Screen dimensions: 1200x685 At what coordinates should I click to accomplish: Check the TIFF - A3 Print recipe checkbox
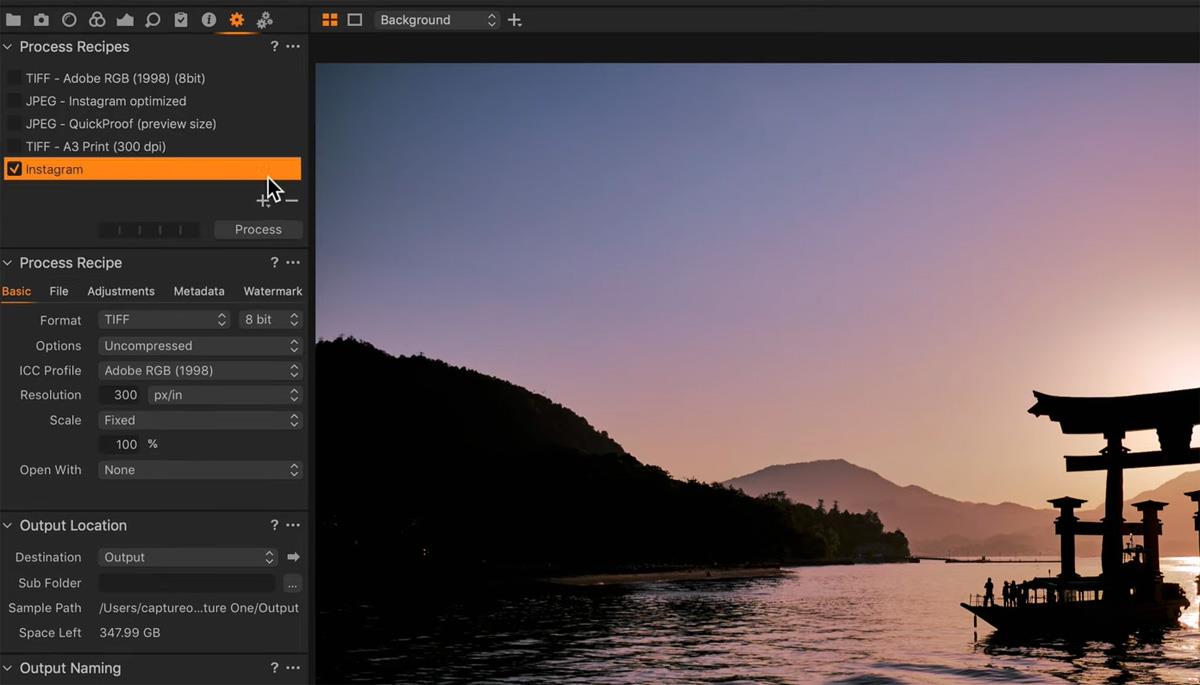click(x=15, y=147)
